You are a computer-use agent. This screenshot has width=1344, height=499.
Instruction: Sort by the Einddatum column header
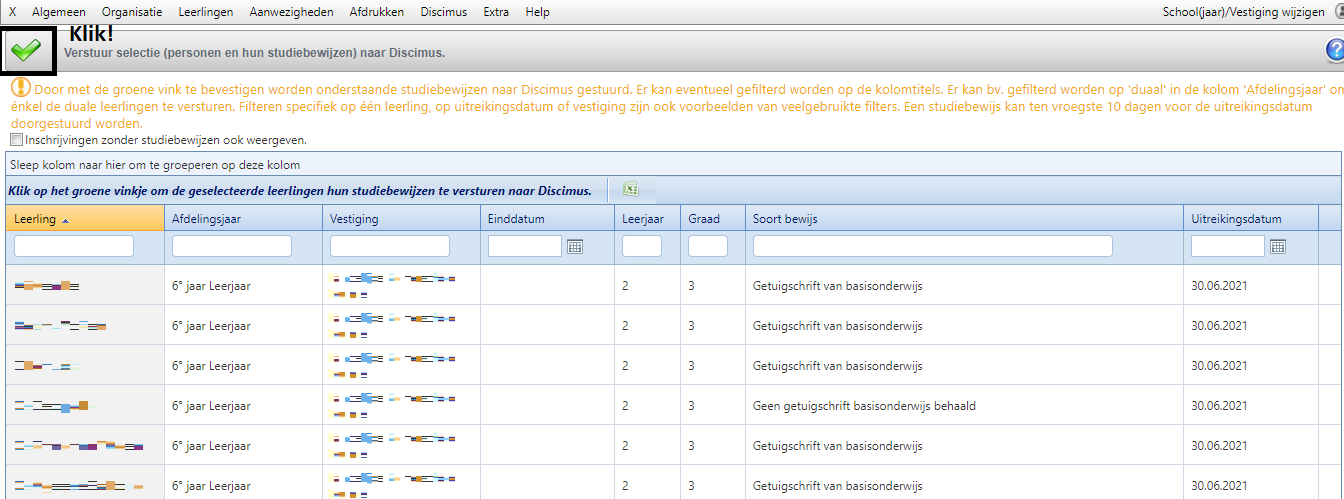click(x=546, y=219)
